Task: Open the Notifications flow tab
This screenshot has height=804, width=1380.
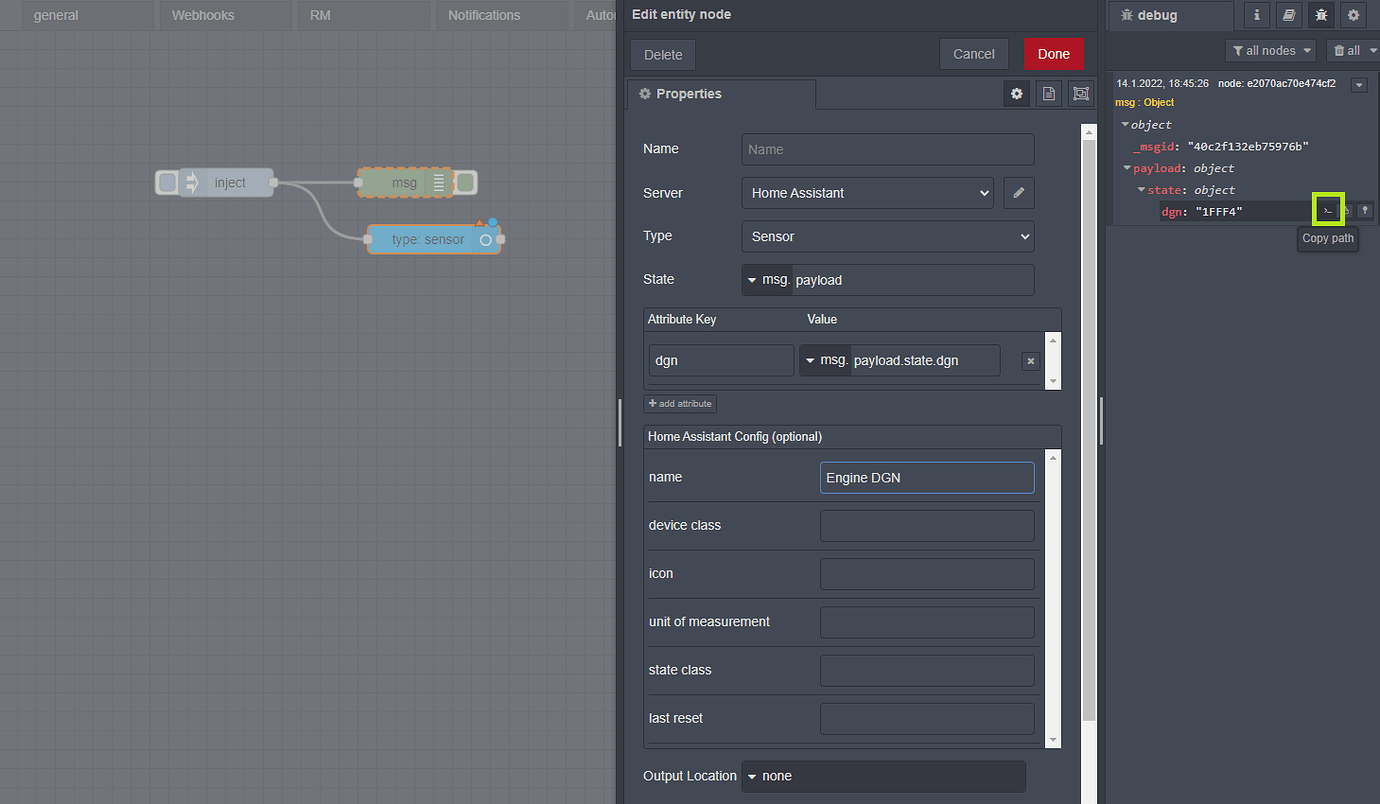Action: click(484, 15)
